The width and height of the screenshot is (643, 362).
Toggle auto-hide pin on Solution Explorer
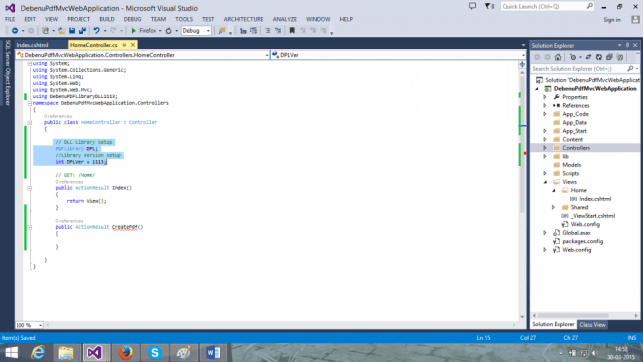627,45
